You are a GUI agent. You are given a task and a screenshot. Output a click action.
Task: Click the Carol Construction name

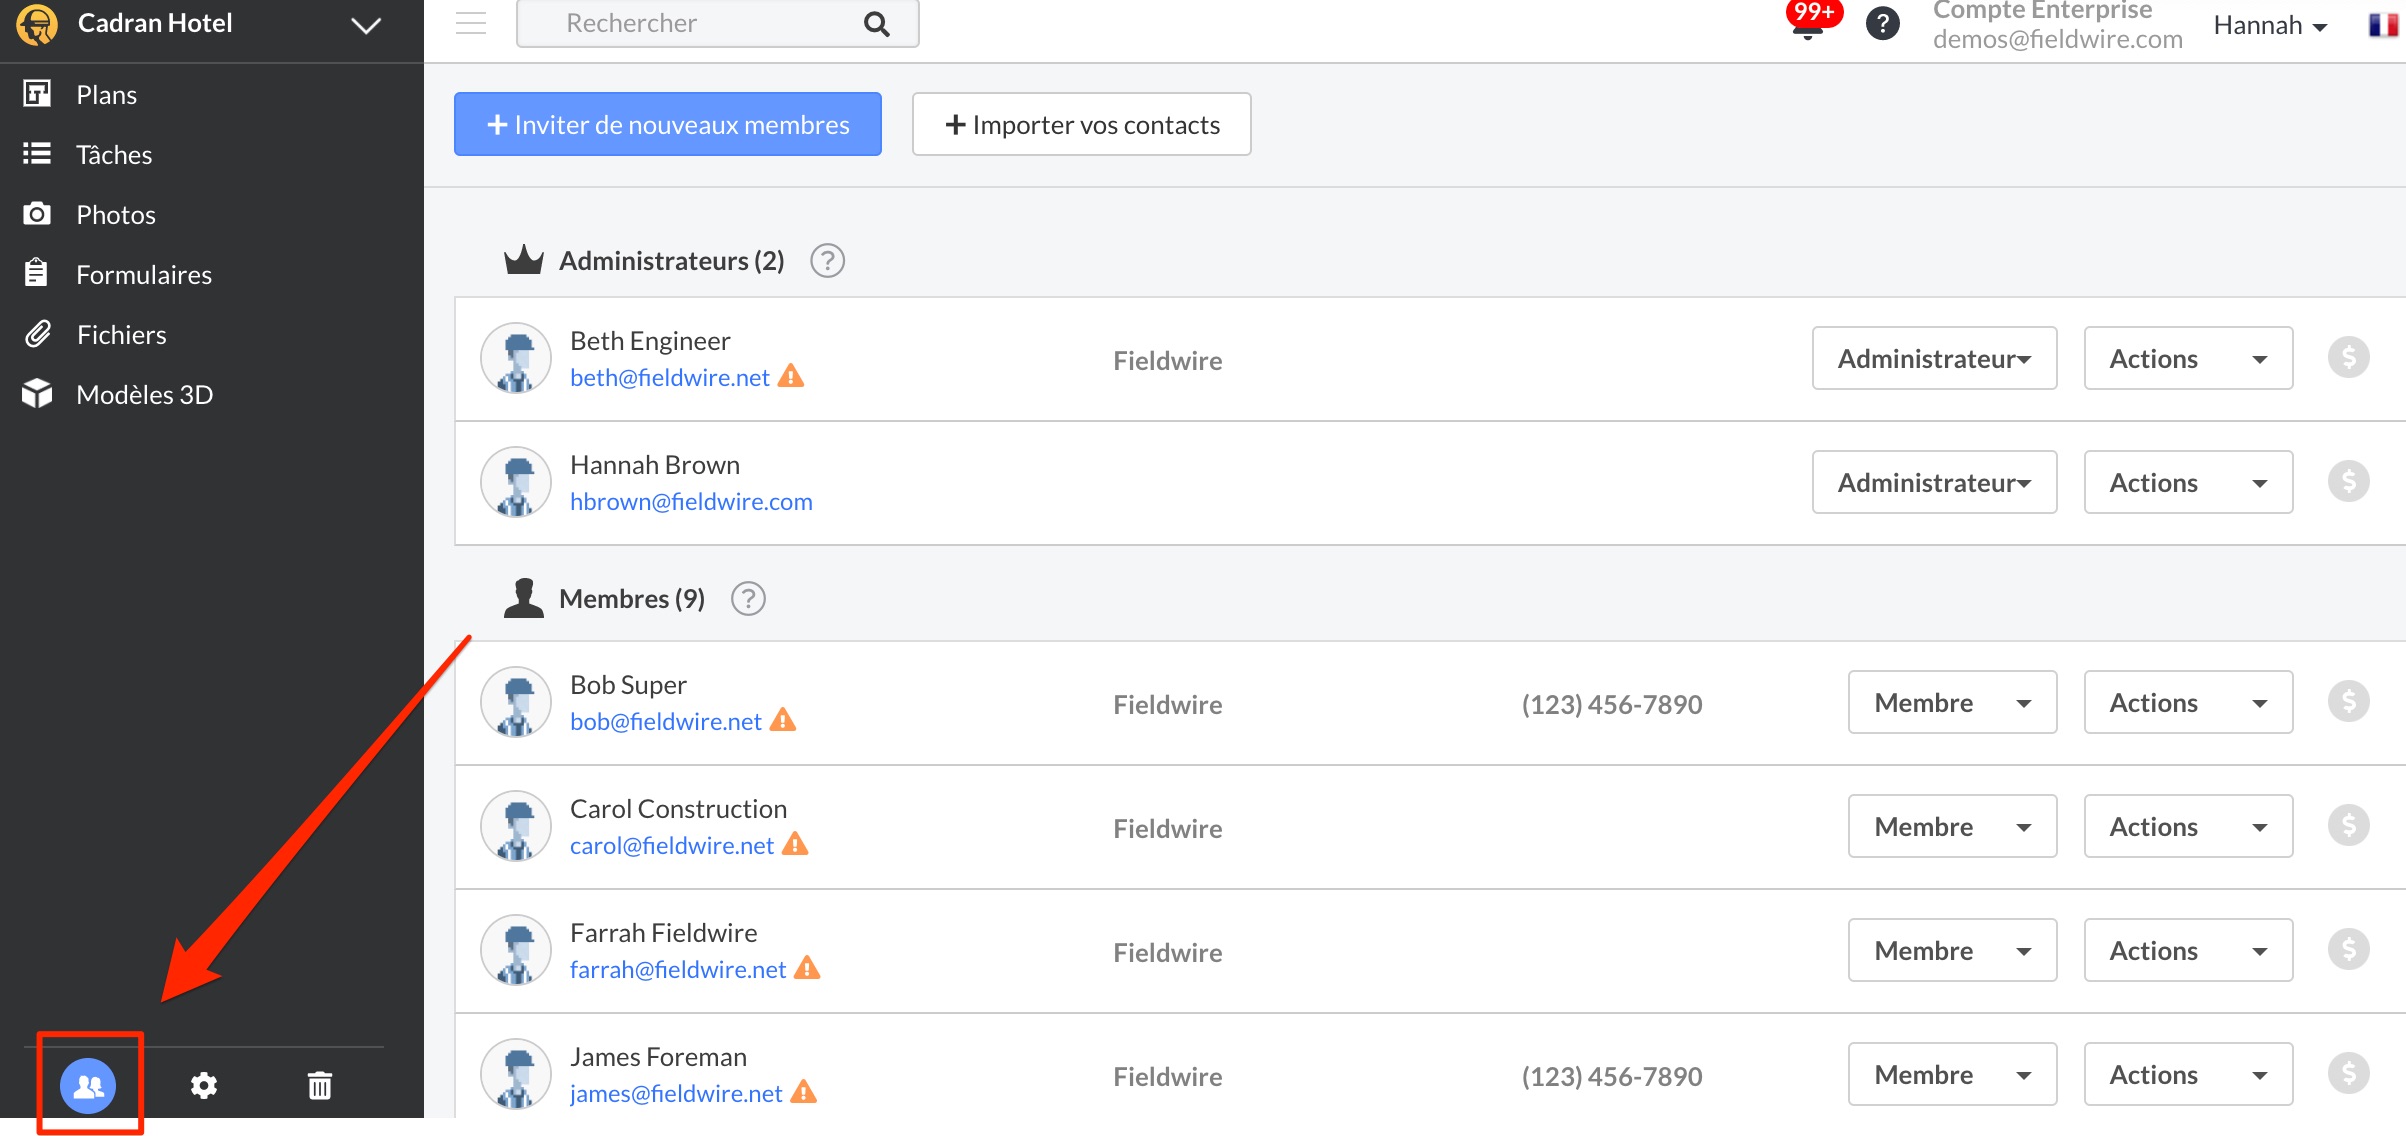pos(678,808)
